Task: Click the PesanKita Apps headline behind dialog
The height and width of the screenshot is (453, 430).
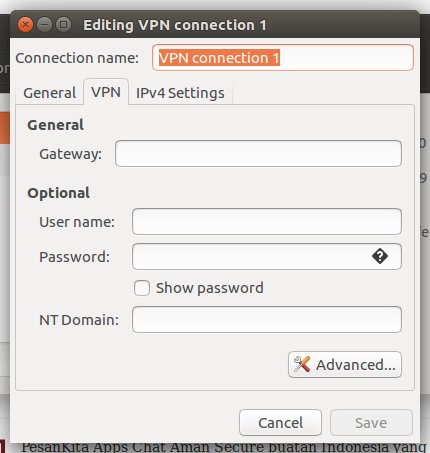Action: 224,447
